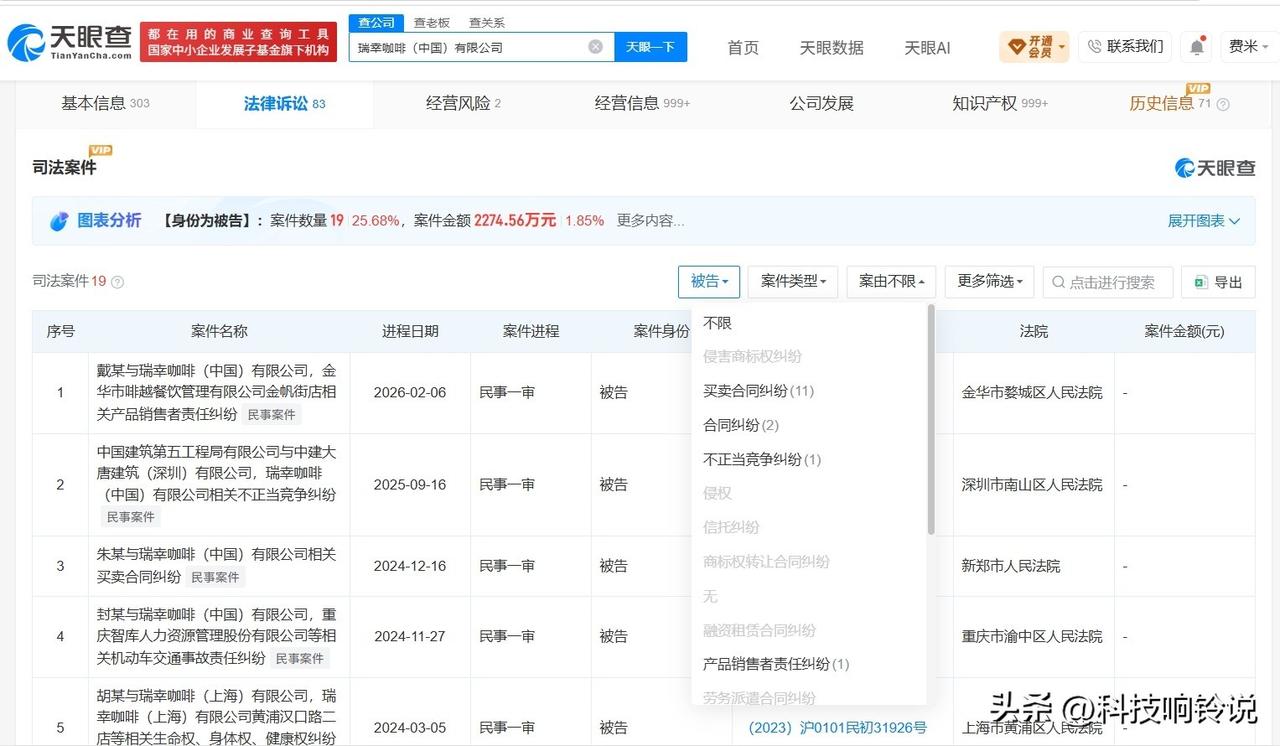Image resolution: width=1280 pixels, height=746 pixels.
Task: Click the phone icon in 联系我们
Action: click(1094, 47)
